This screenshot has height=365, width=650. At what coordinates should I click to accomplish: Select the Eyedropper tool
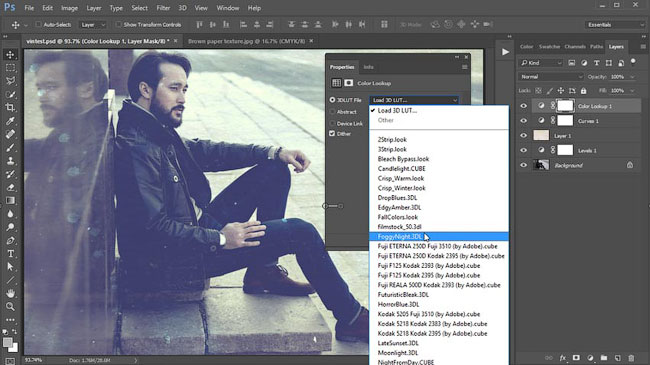click(x=10, y=121)
